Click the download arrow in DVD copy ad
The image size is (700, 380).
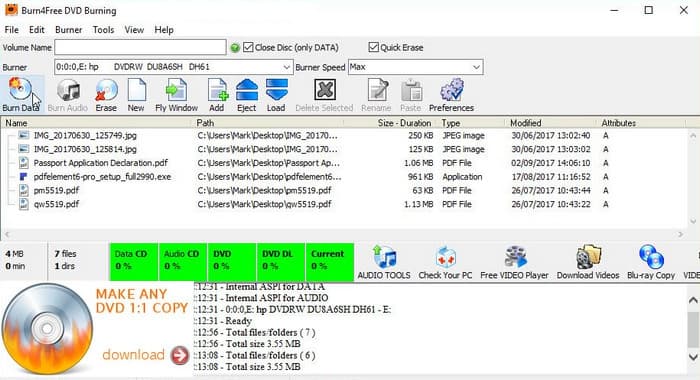pos(180,355)
